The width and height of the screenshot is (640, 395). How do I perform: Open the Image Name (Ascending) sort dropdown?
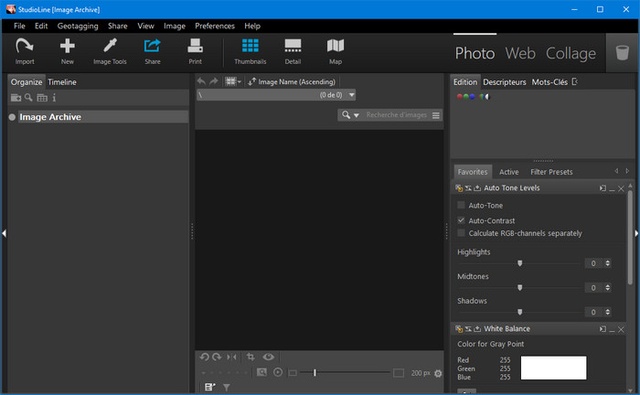pyautogui.click(x=292, y=82)
